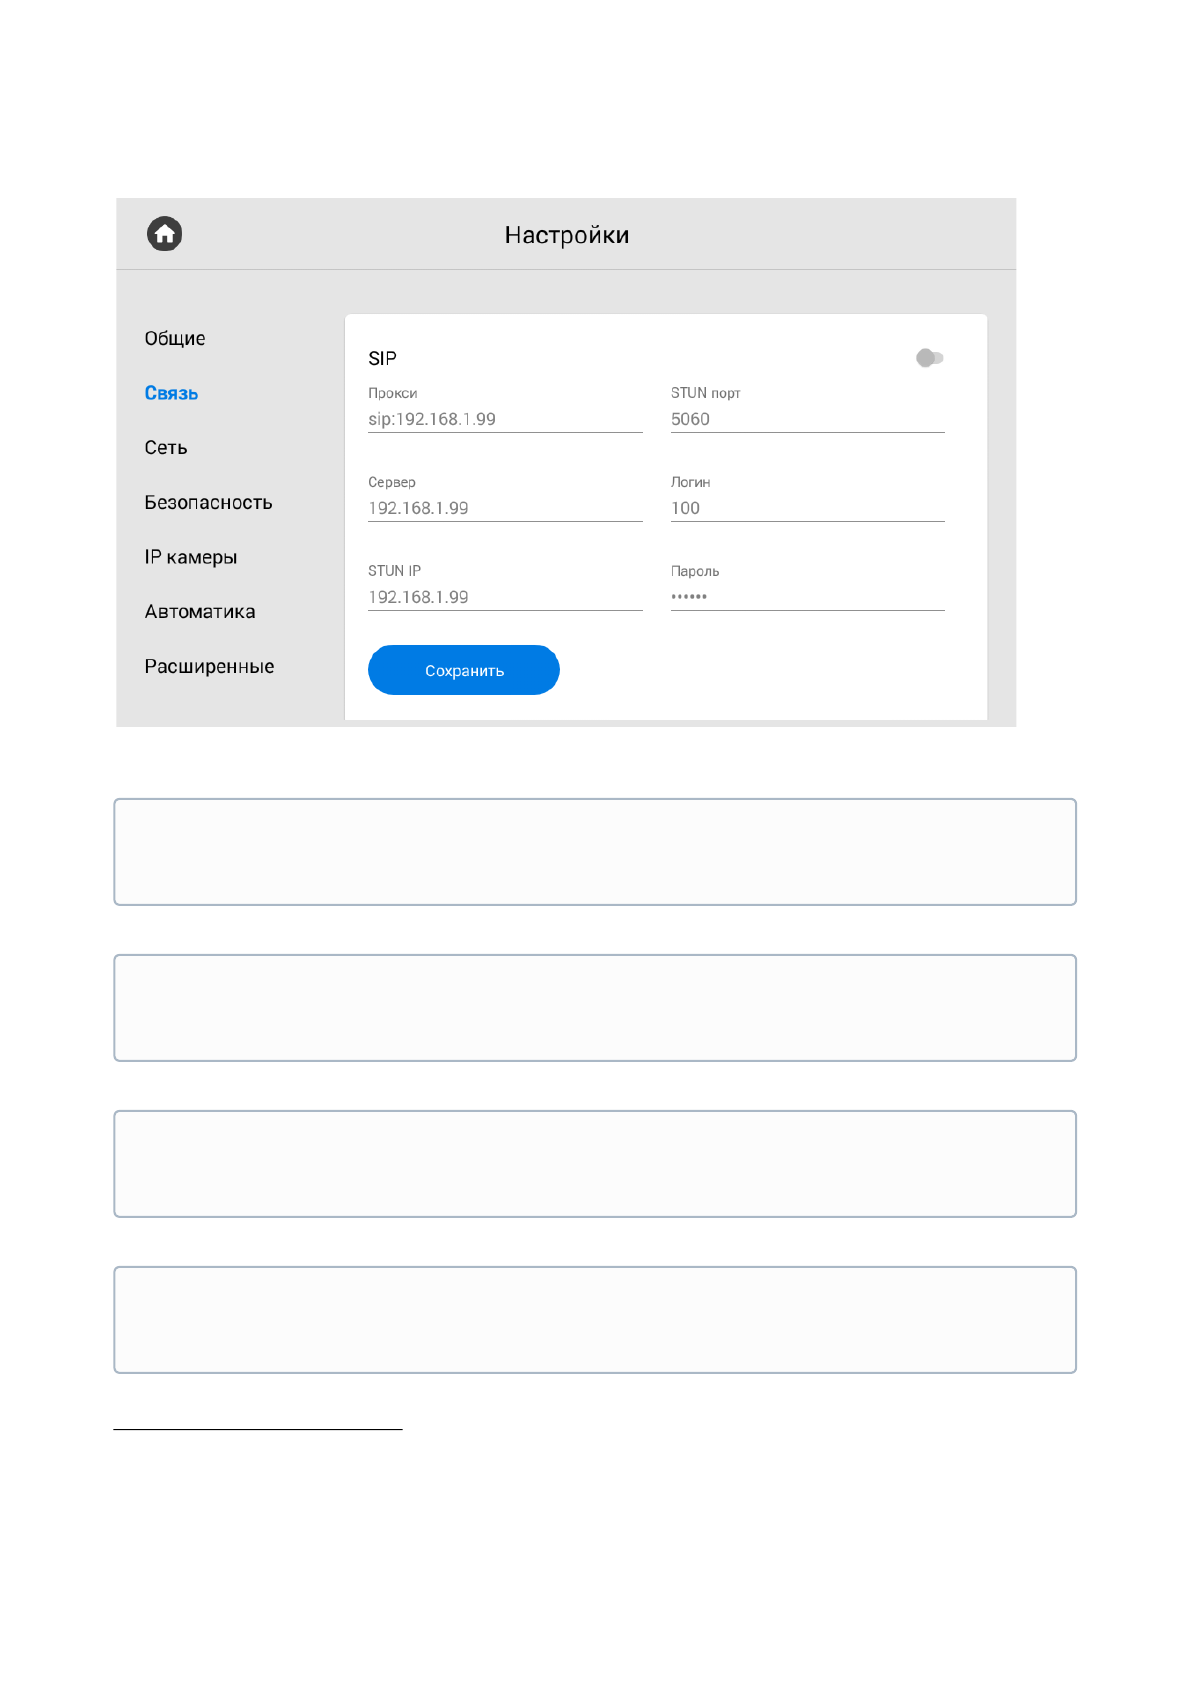The height and width of the screenshot is (1684, 1191).
Task: Click the SIP section heading
Action: [382, 359]
